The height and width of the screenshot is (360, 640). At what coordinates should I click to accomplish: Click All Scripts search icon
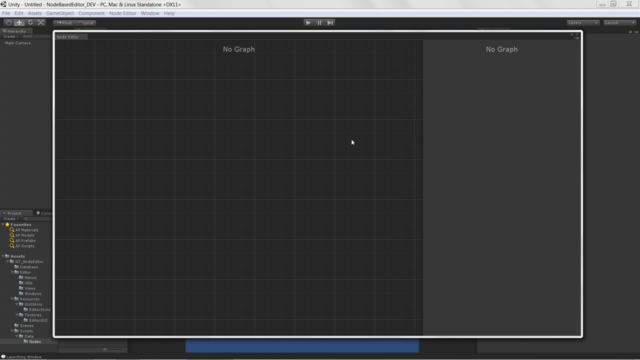click(x=12, y=246)
